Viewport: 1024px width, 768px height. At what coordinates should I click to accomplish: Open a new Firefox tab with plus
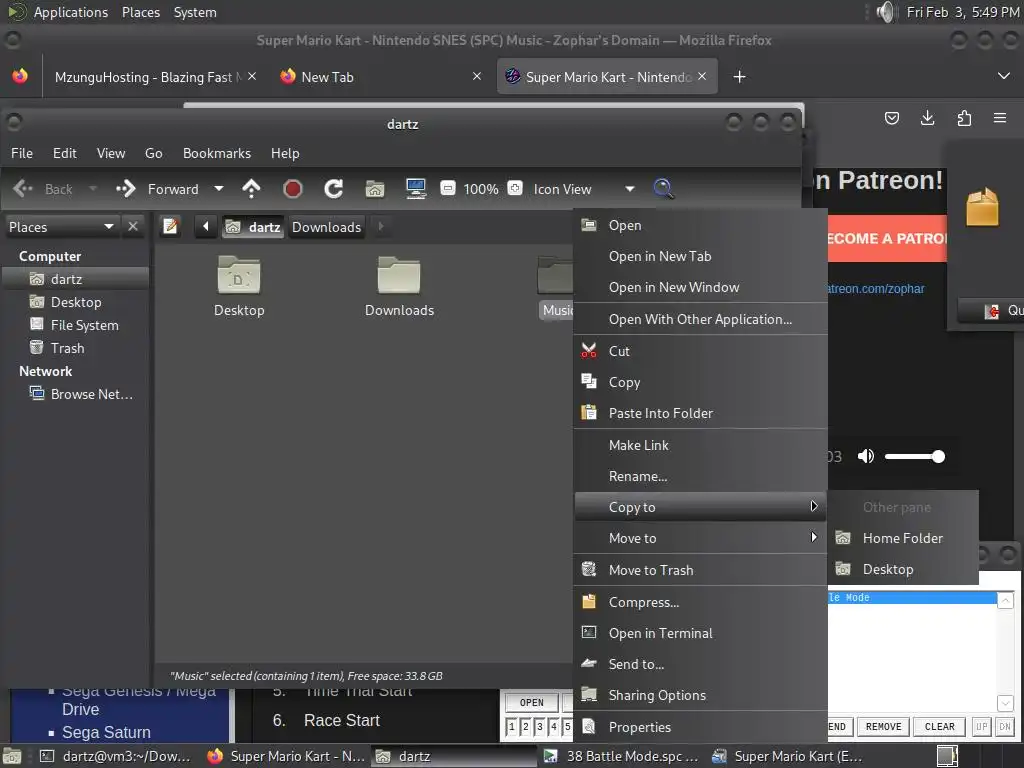(x=739, y=77)
